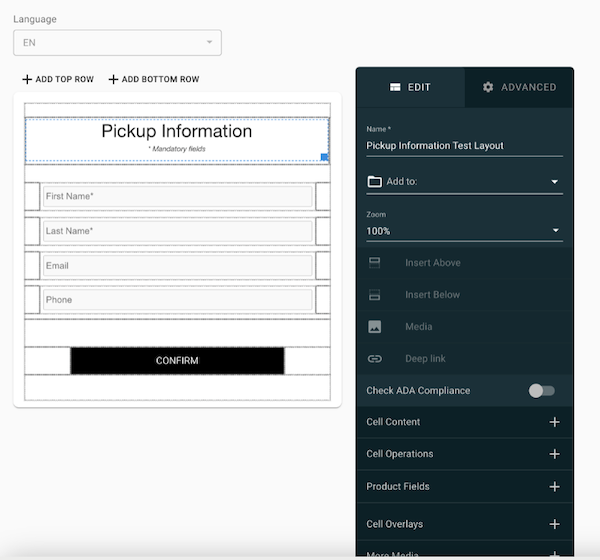Click the blue resize handle on header cell
600x560 pixels.
click(x=324, y=157)
